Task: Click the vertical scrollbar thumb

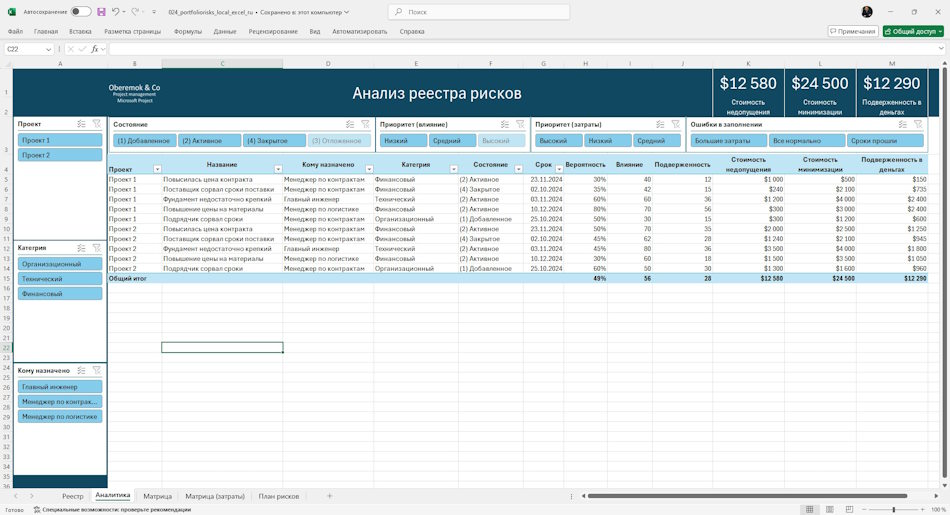Action: (944, 271)
